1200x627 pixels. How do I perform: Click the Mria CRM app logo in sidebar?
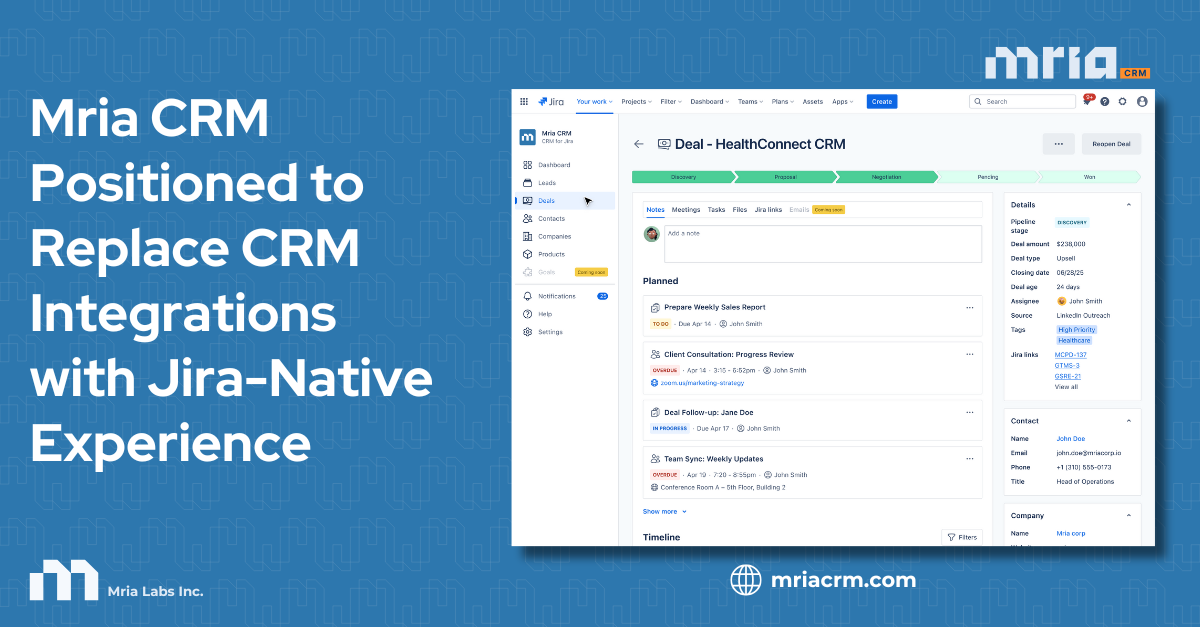pos(527,137)
